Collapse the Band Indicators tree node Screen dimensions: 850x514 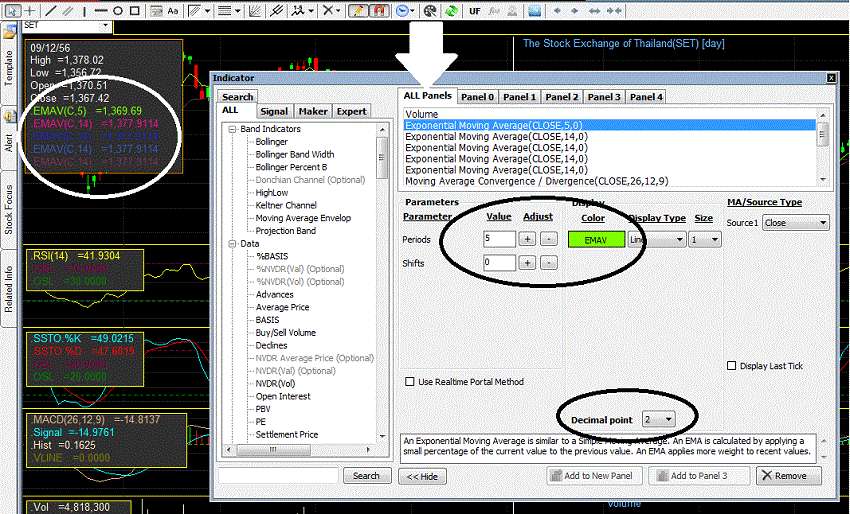(233, 129)
